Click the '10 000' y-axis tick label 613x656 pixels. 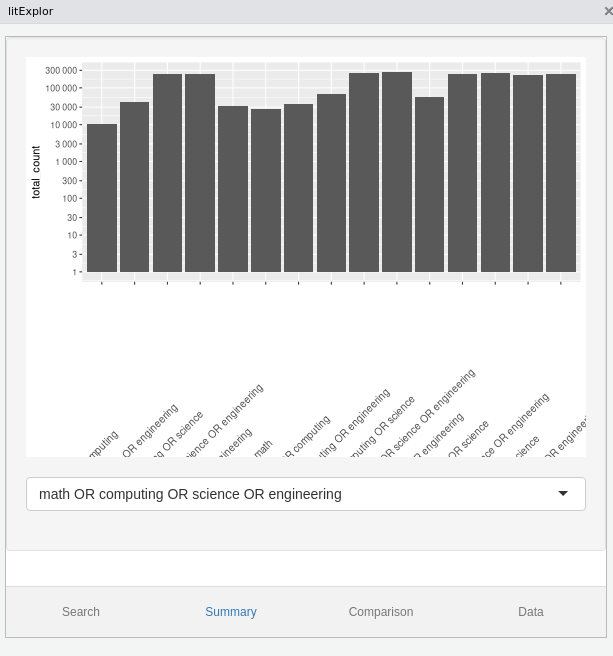(x=61, y=125)
